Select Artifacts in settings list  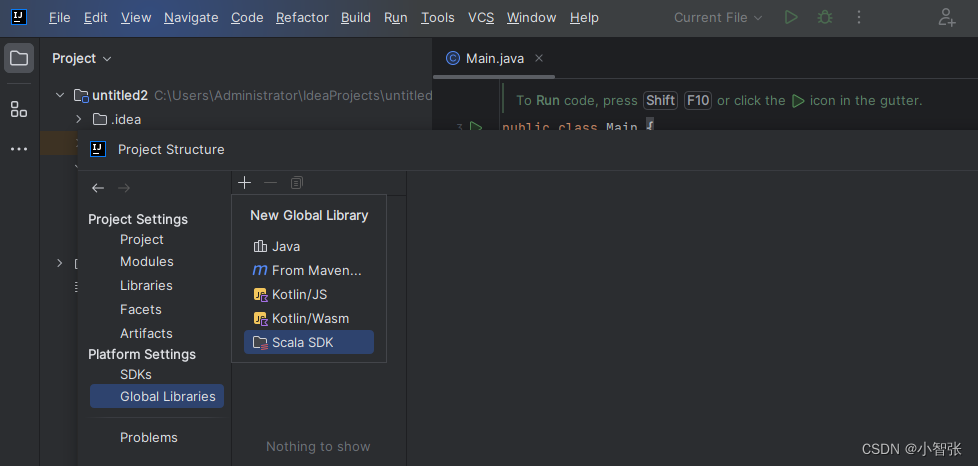coord(146,333)
